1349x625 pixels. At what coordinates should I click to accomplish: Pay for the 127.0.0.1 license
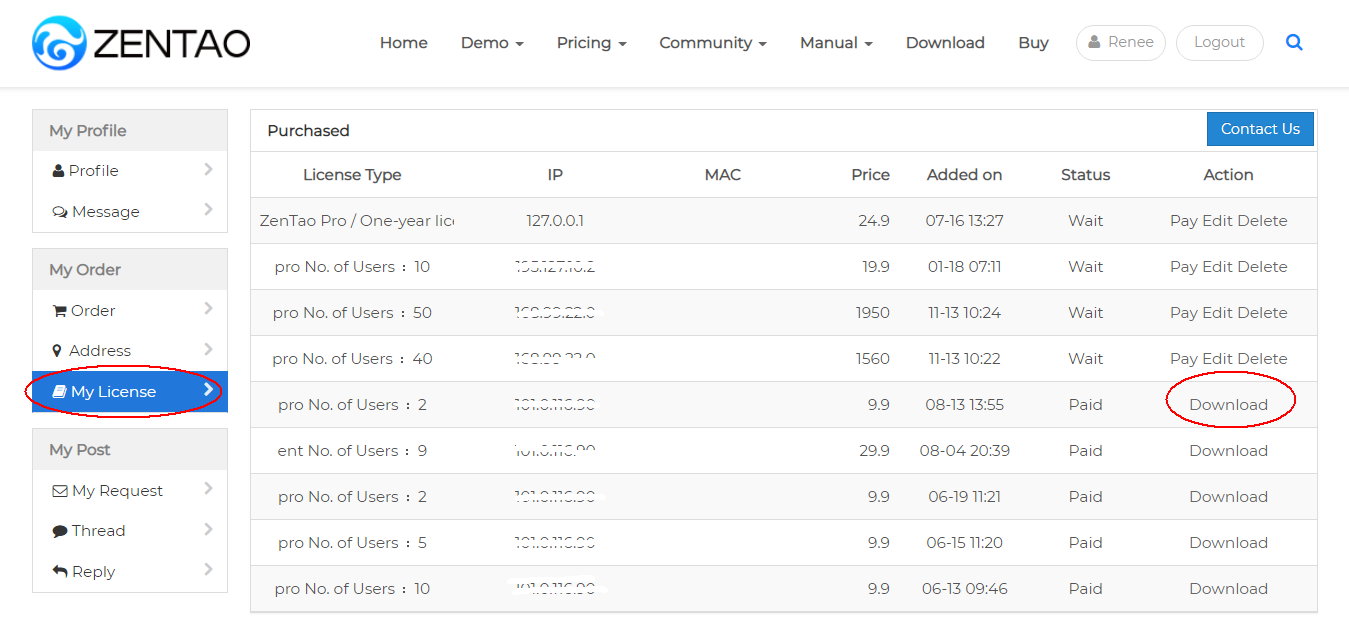tap(1183, 221)
